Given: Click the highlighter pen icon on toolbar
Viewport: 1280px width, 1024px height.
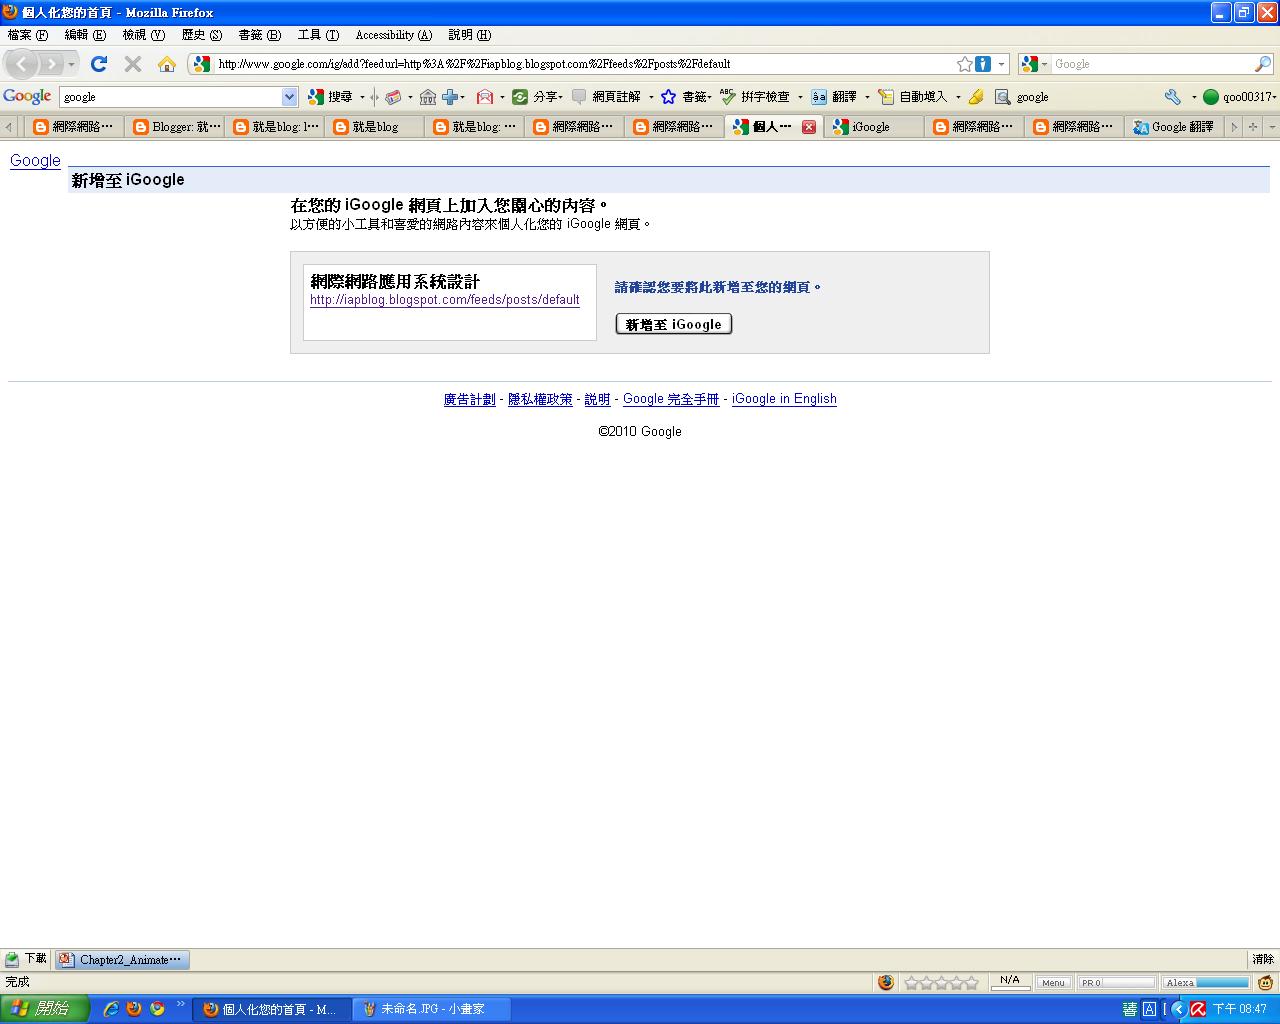Looking at the screenshot, I should (x=976, y=97).
